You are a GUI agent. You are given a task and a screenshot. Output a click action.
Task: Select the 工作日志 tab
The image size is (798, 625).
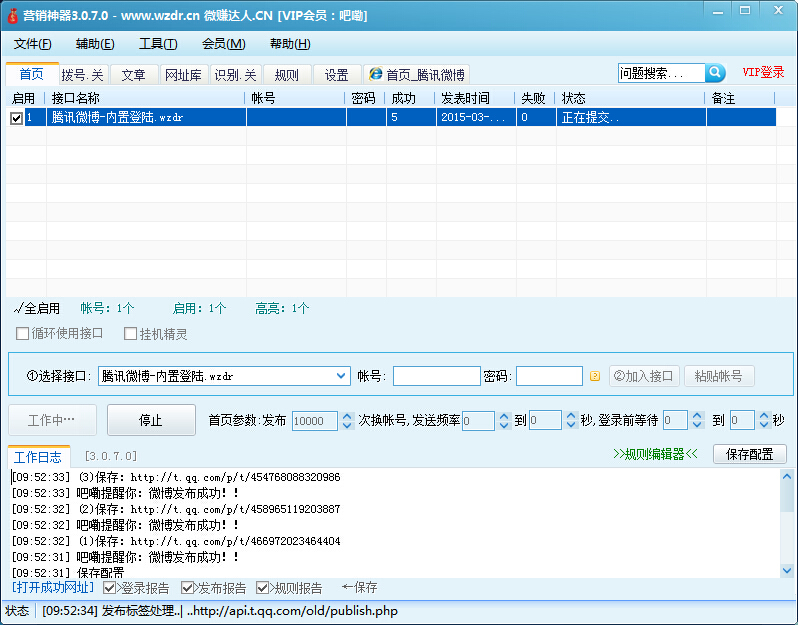(x=38, y=457)
